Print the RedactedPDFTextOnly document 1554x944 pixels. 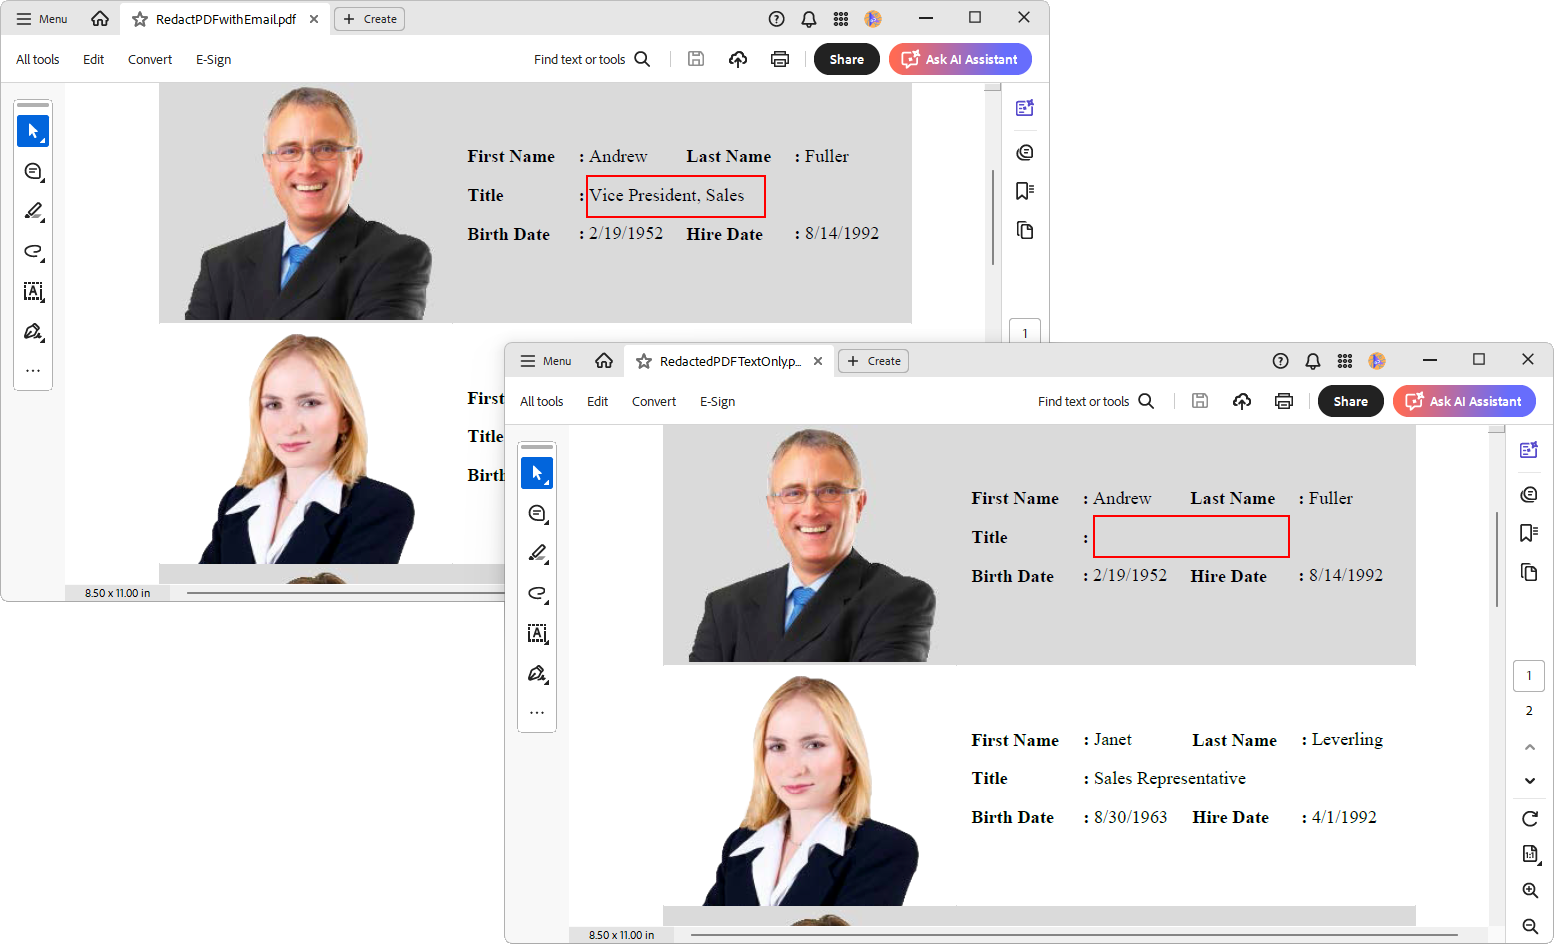(x=1284, y=401)
